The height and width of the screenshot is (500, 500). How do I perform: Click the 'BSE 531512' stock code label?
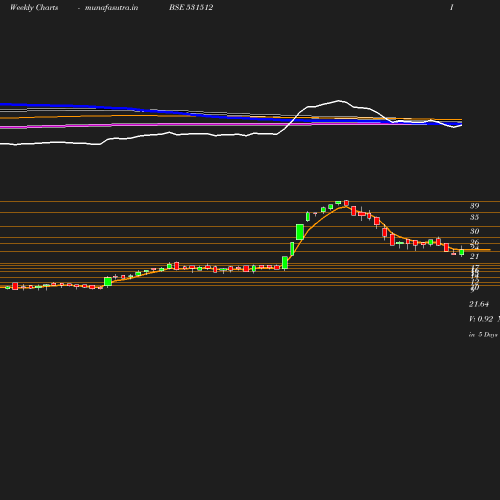(191, 7)
